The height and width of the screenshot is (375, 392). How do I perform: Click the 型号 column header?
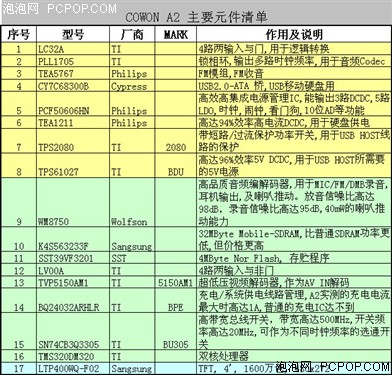click(73, 34)
